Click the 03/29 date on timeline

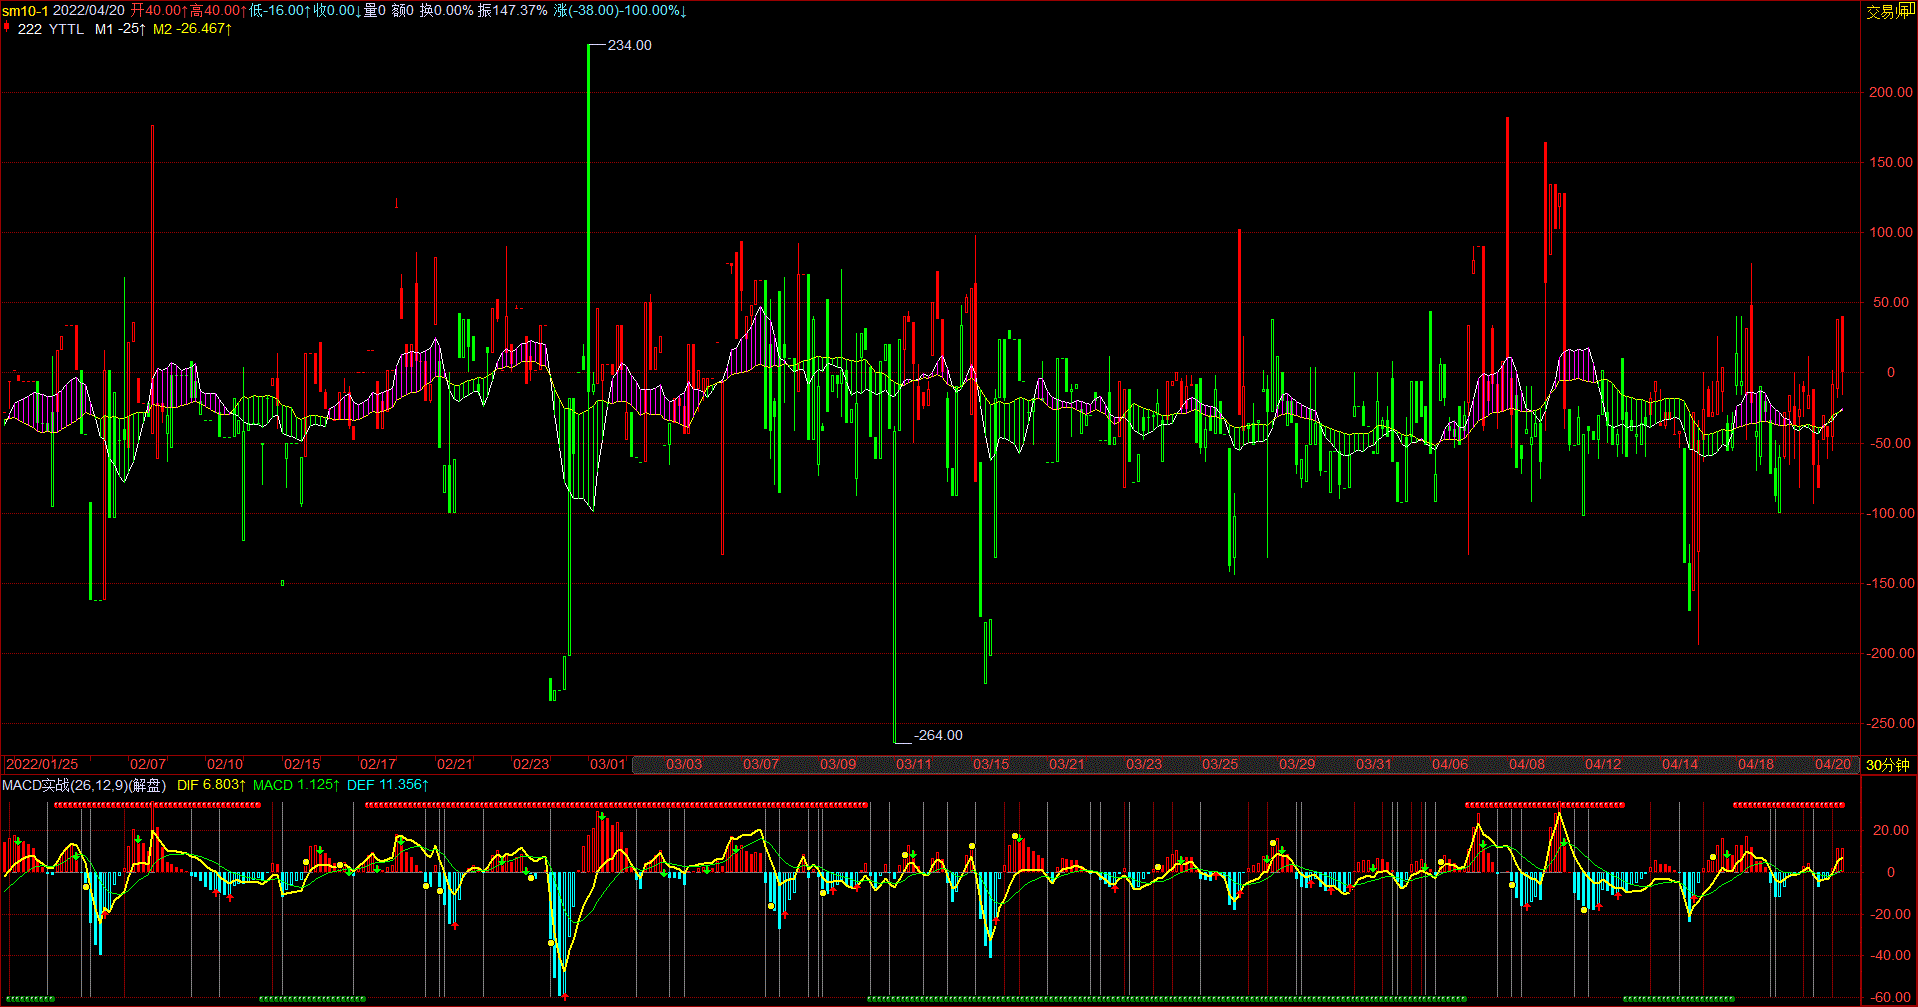pyautogui.click(x=1297, y=764)
